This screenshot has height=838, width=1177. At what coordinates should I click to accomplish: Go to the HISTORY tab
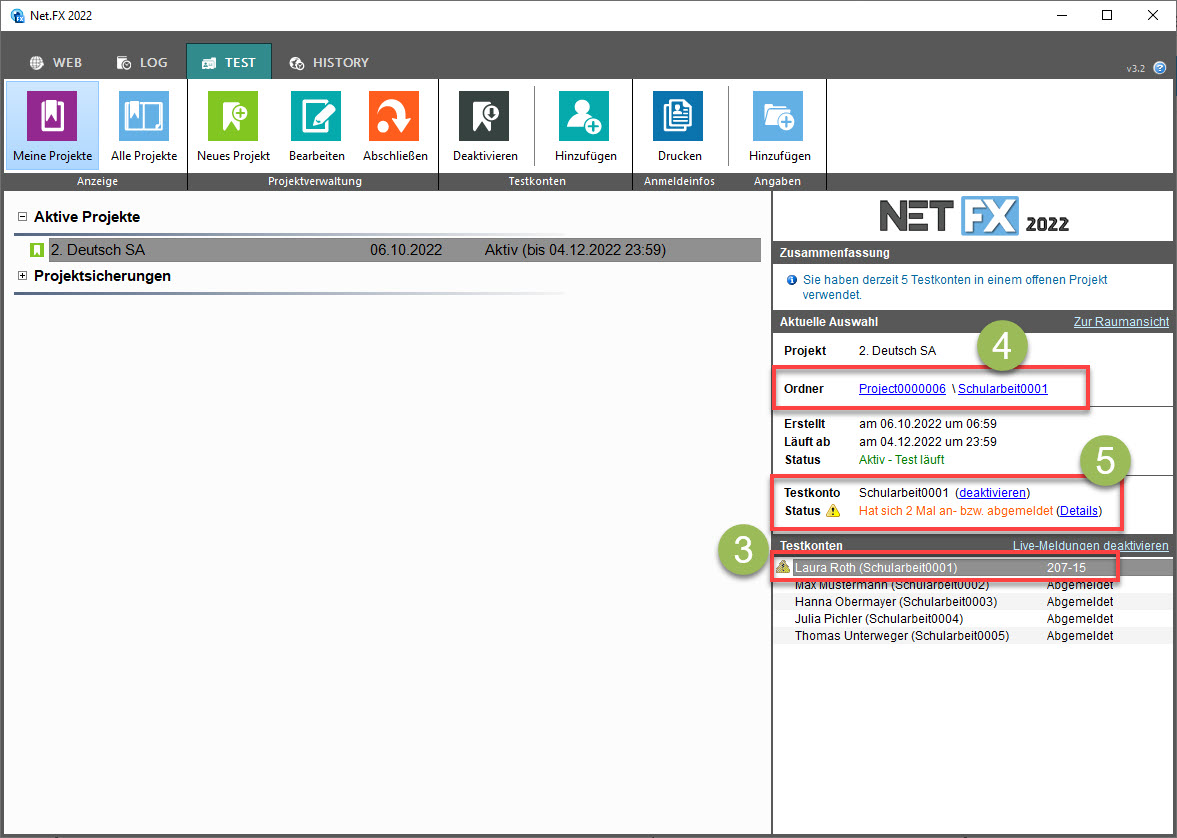click(x=329, y=62)
